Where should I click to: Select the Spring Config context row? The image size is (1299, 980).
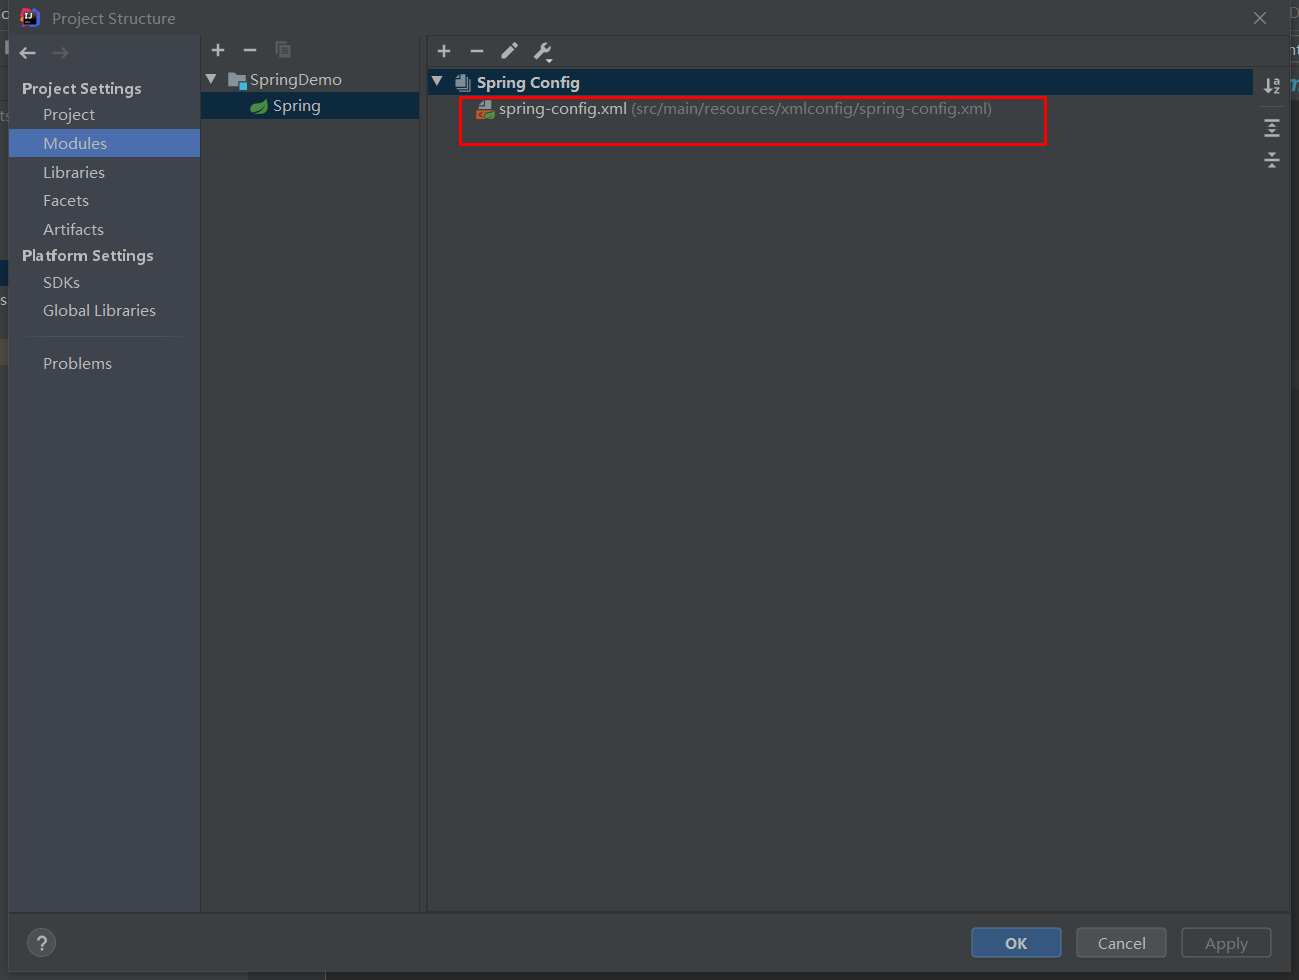[x=840, y=82]
